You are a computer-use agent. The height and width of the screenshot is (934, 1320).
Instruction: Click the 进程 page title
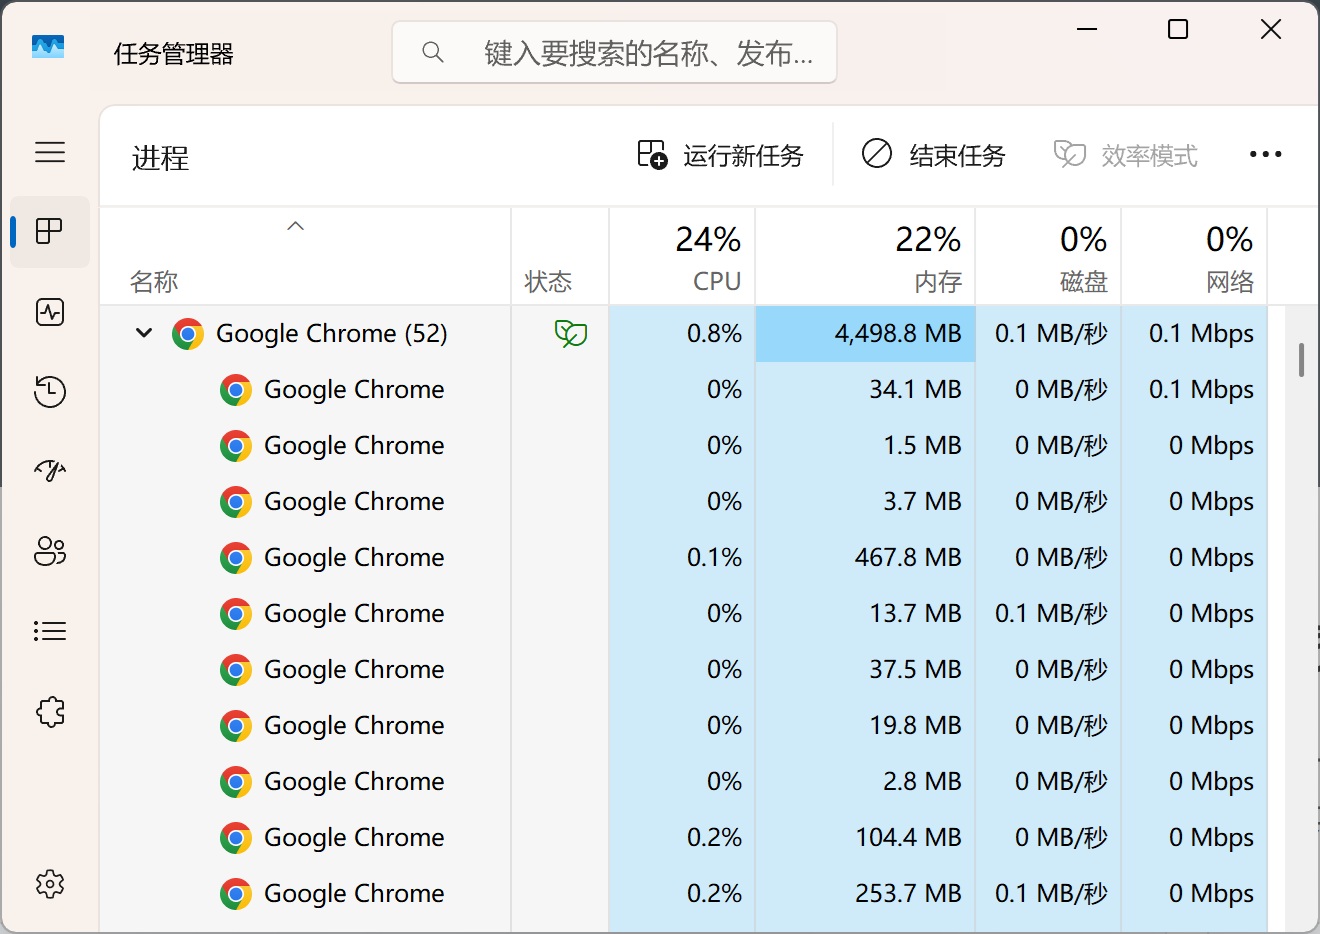pos(160,158)
